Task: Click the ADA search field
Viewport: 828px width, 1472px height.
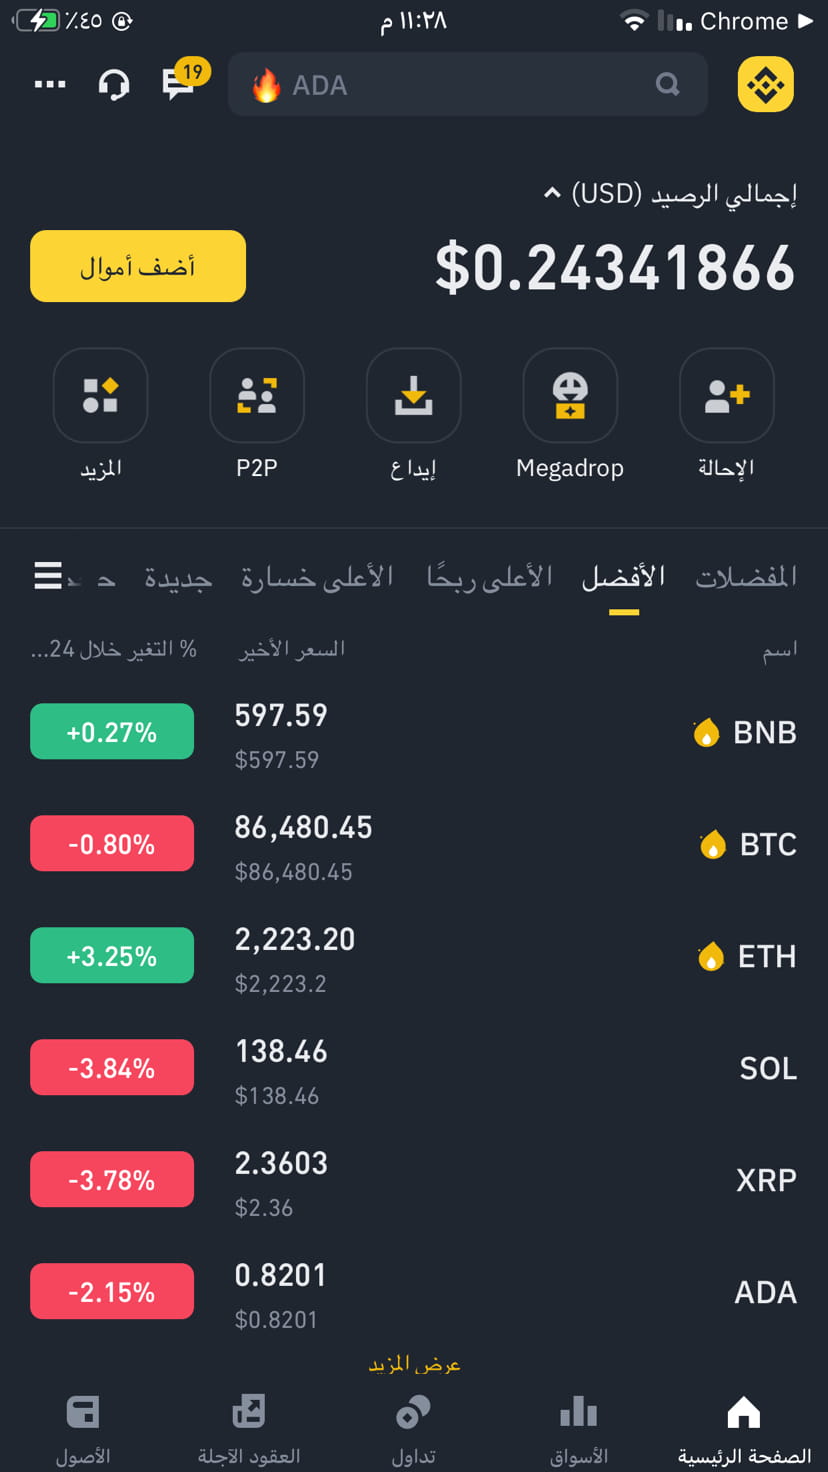Action: [468, 84]
